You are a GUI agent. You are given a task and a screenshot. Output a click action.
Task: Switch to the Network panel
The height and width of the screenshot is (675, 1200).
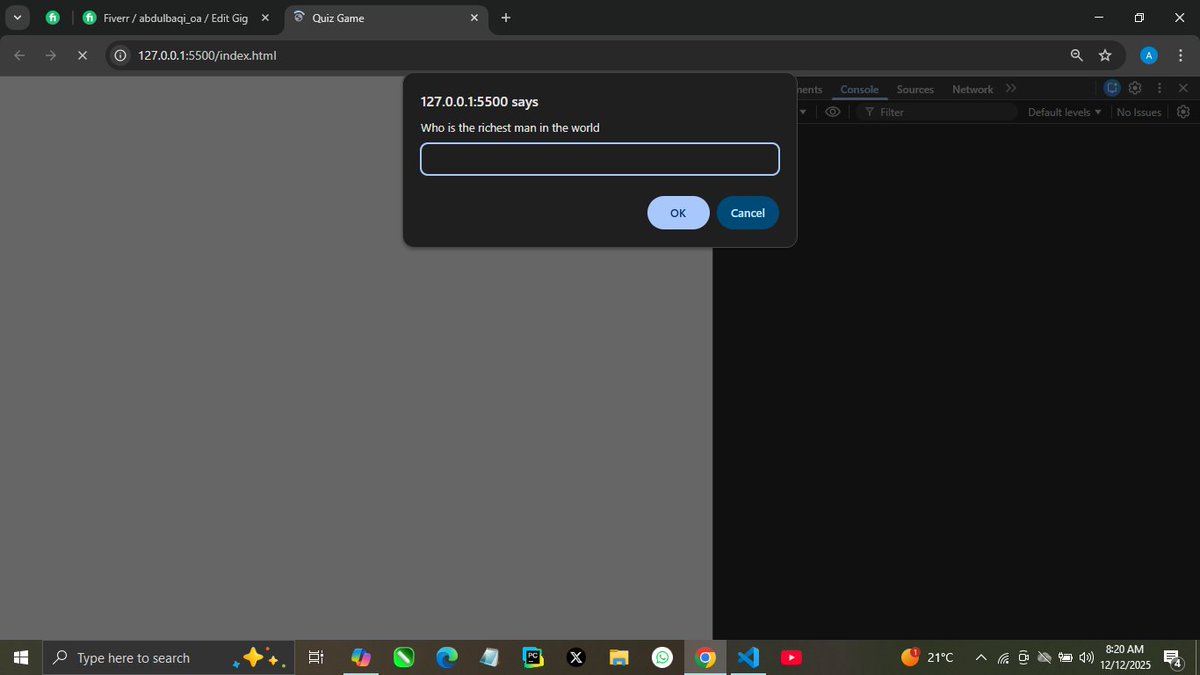972,89
